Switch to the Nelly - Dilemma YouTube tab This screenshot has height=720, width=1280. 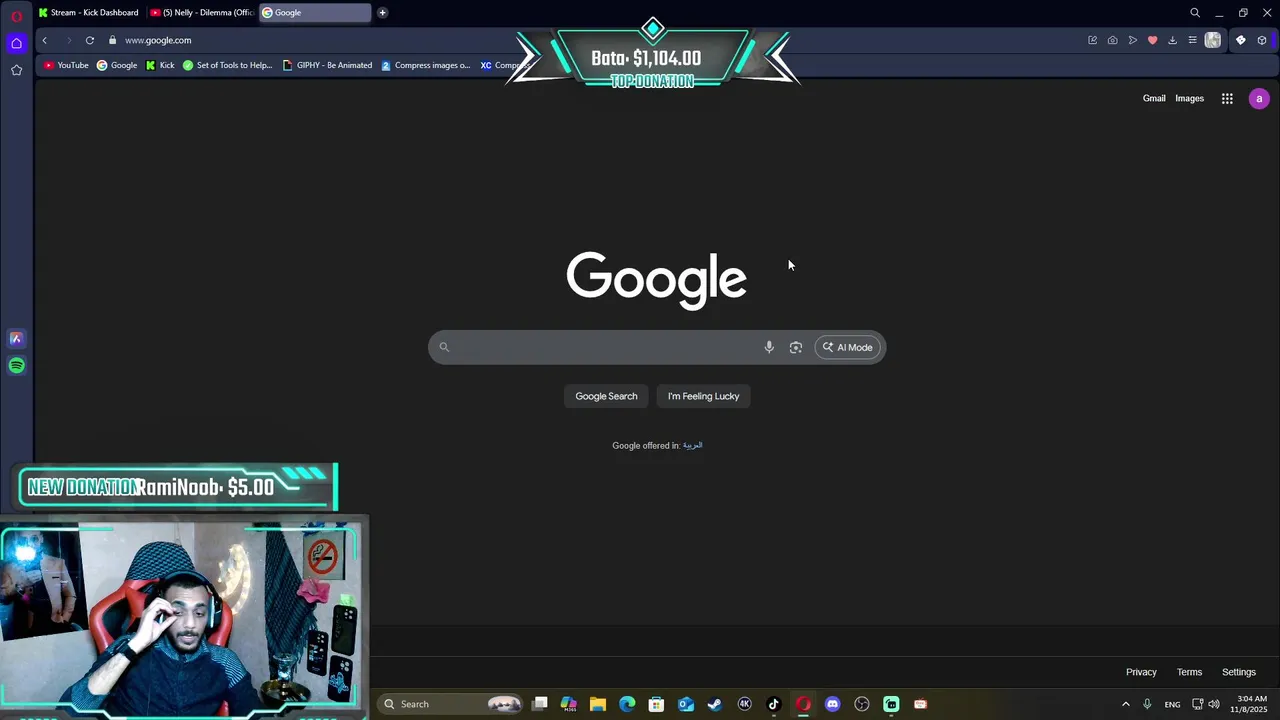pyautogui.click(x=202, y=13)
